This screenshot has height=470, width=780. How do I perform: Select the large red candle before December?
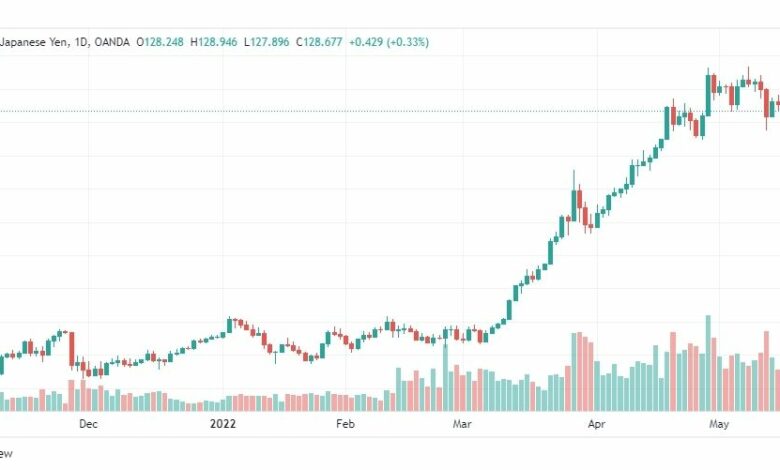72,349
